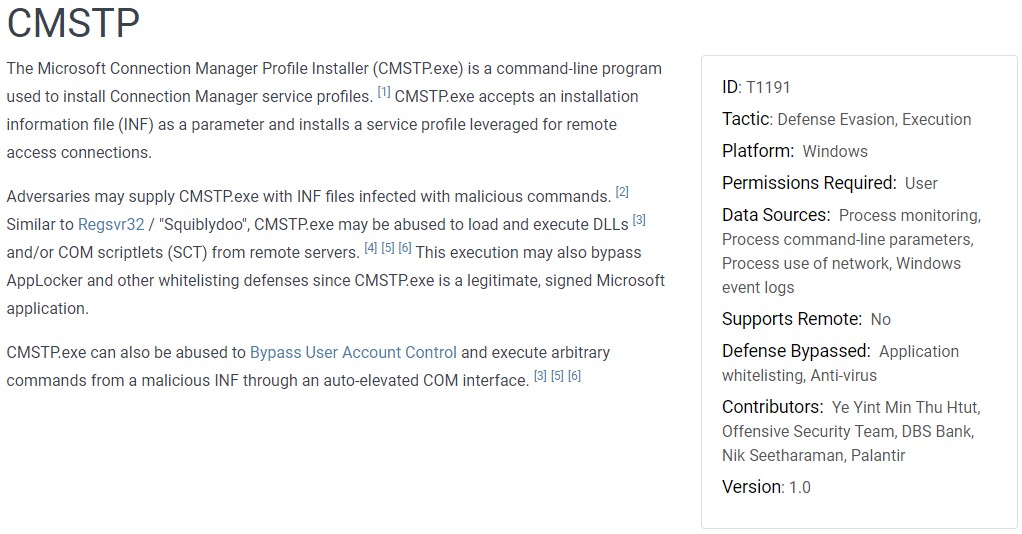This screenshot has height=534, width=1022.
Task: Click citation [1] after 'service profiles'
Action: click(384, 93)
